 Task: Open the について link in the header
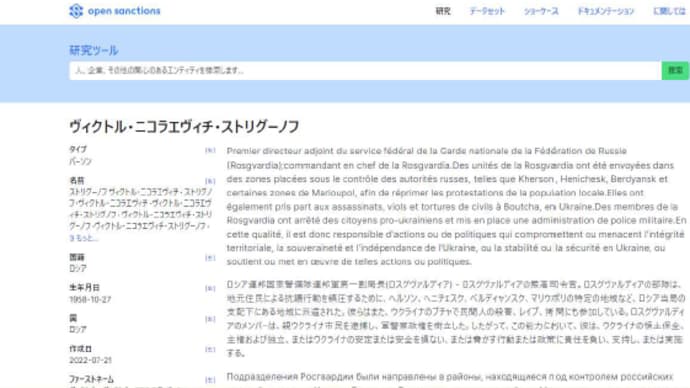[x=670, y=11]
